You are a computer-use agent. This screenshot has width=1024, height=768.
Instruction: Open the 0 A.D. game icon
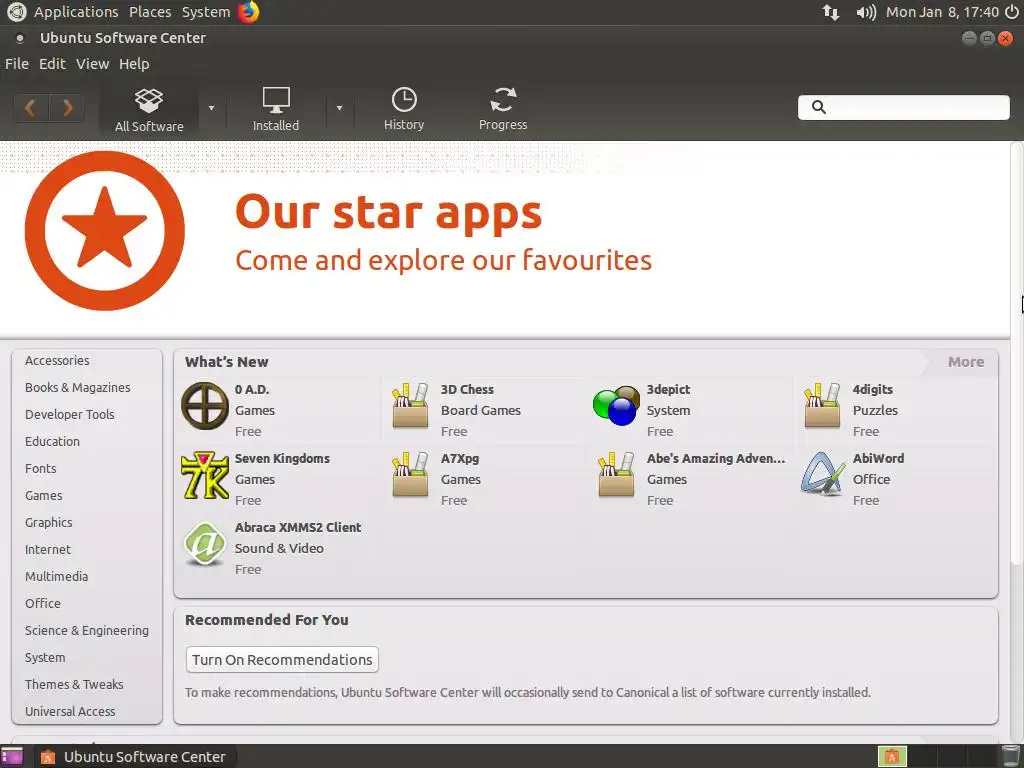point(204,406)
